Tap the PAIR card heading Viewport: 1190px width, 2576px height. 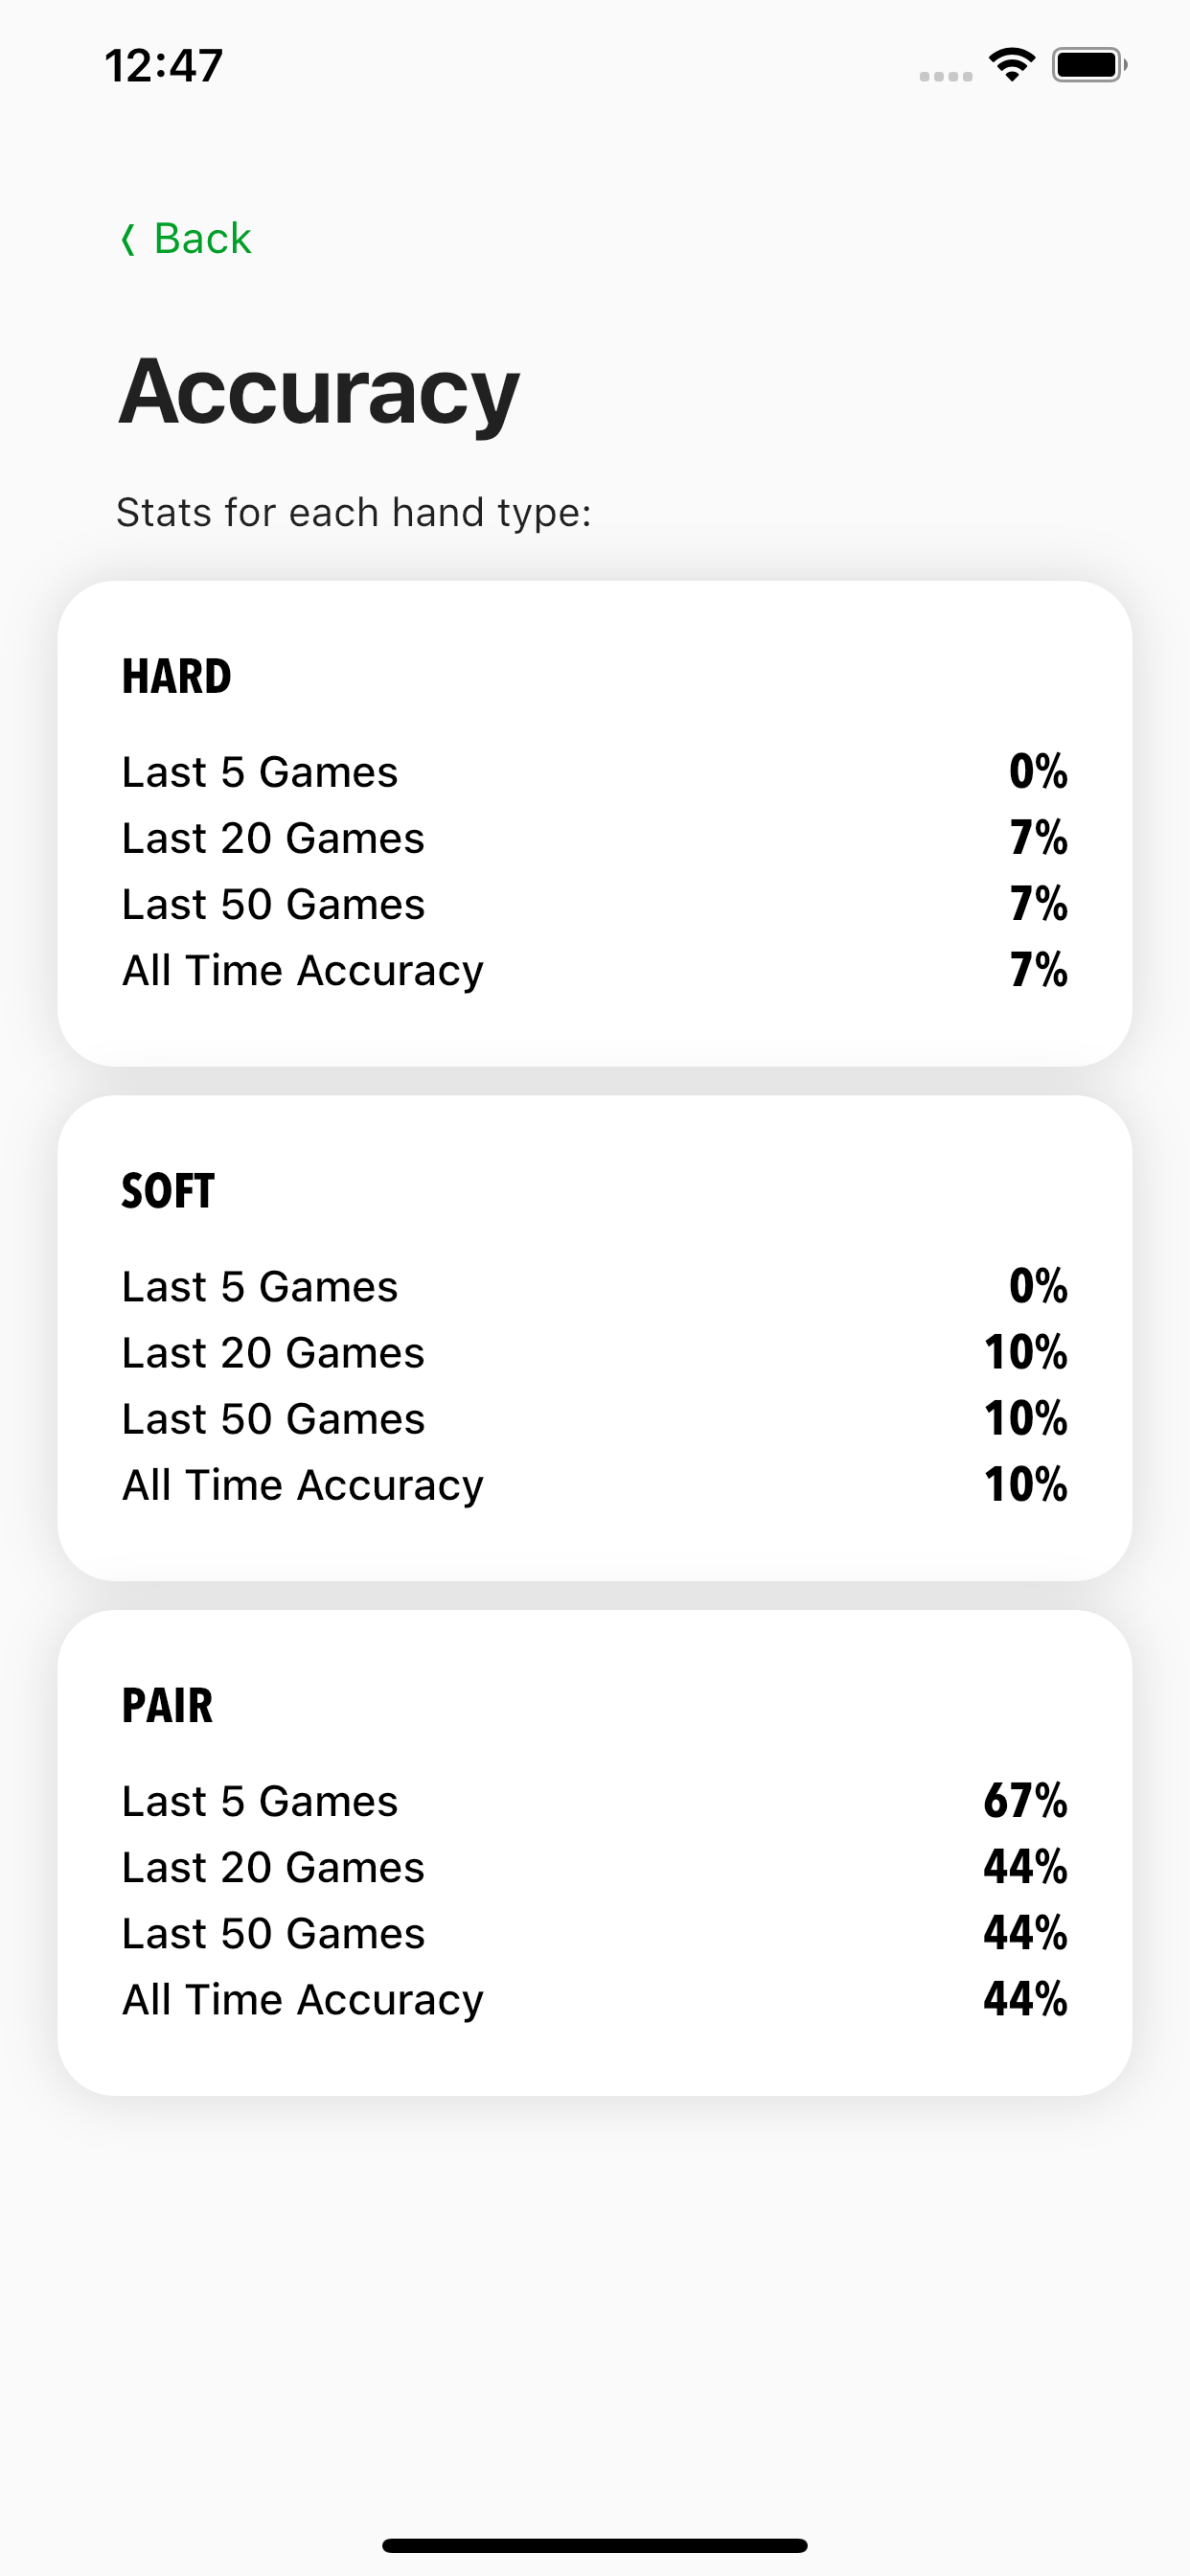pyautogui.click(x=168, y=1706)
